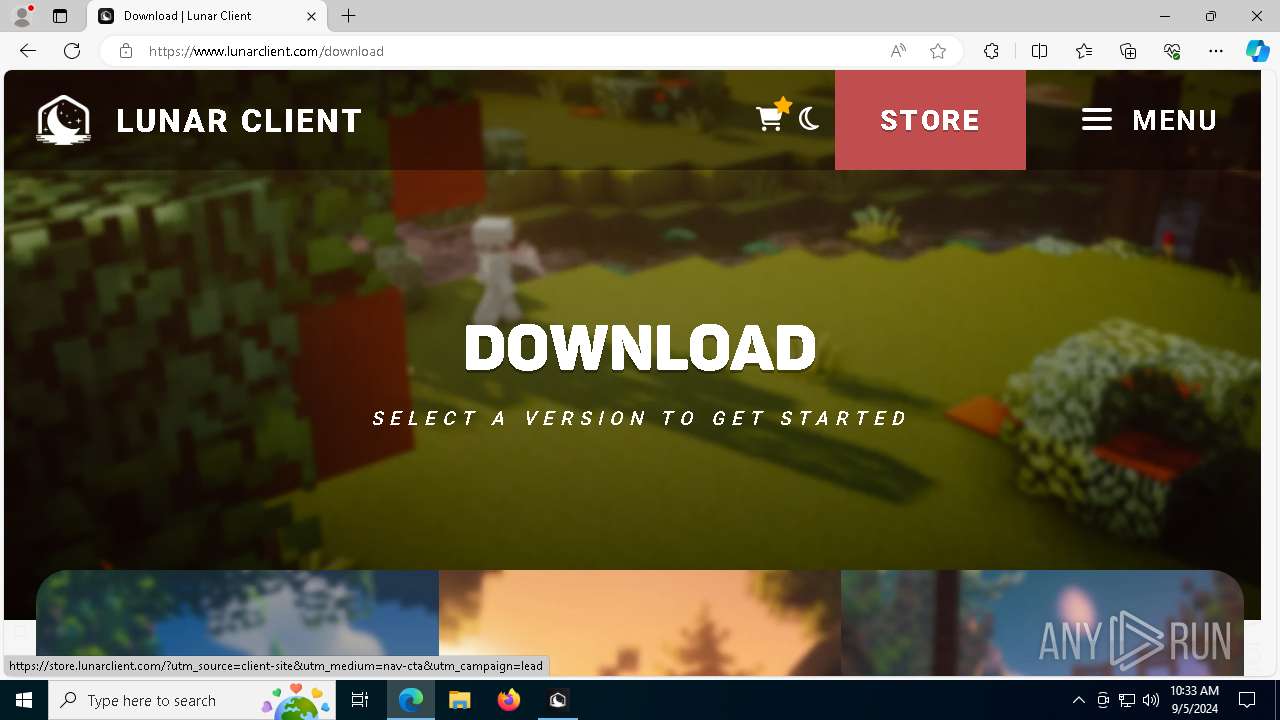Viewport: 1280px width, 720px height.
Task: Click the taskbar search box
Action: pyautogui.click(x=192, y=700)
